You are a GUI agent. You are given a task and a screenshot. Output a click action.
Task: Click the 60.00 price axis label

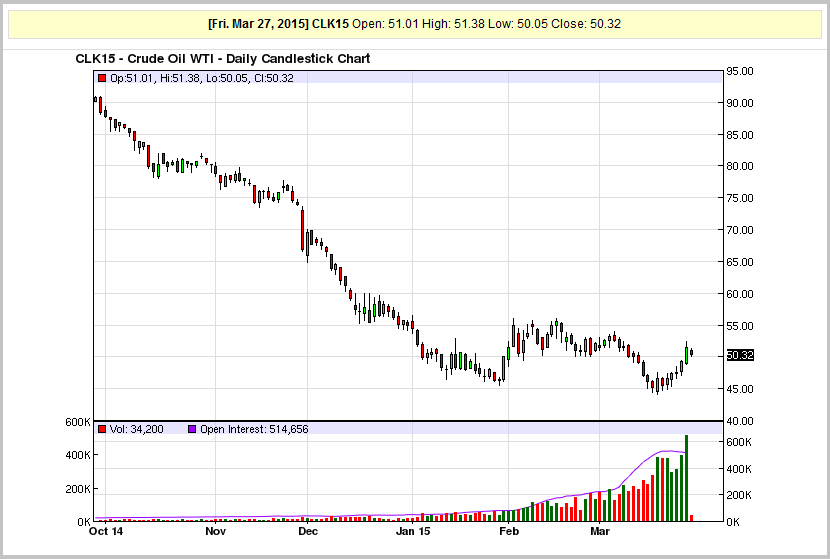pos(739,294)
